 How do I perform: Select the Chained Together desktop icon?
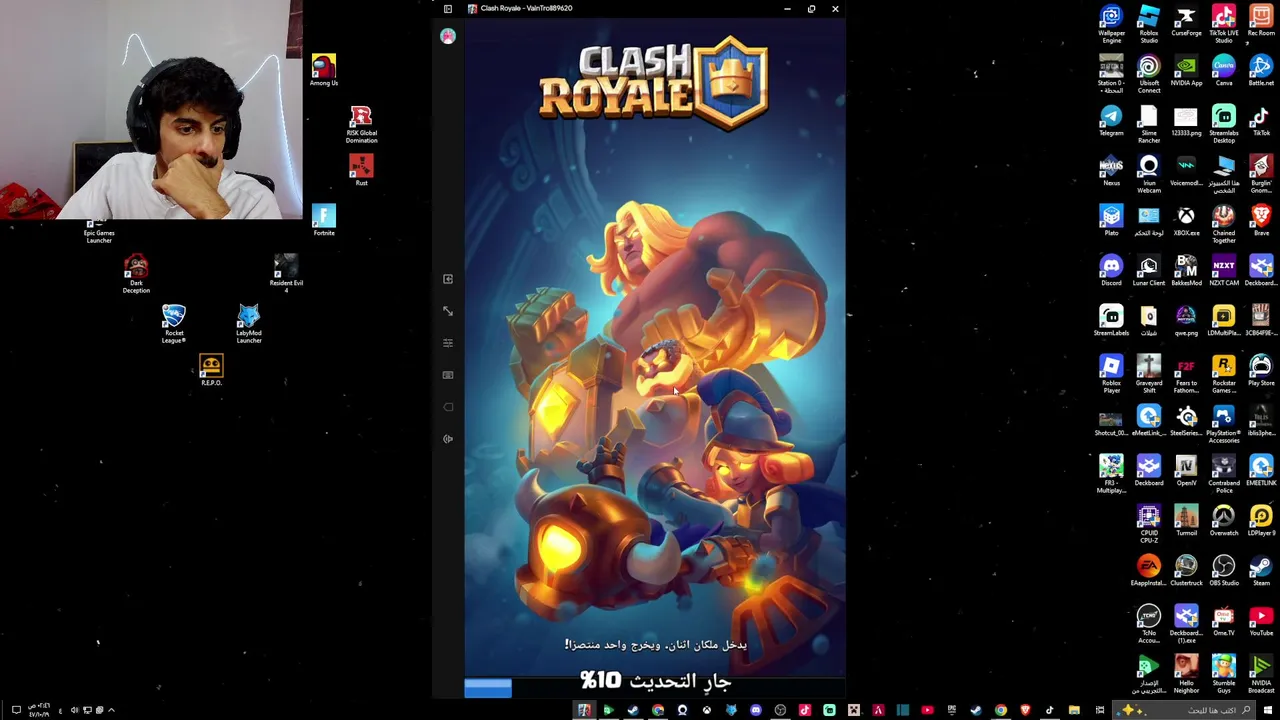[x=1224, y=224]
